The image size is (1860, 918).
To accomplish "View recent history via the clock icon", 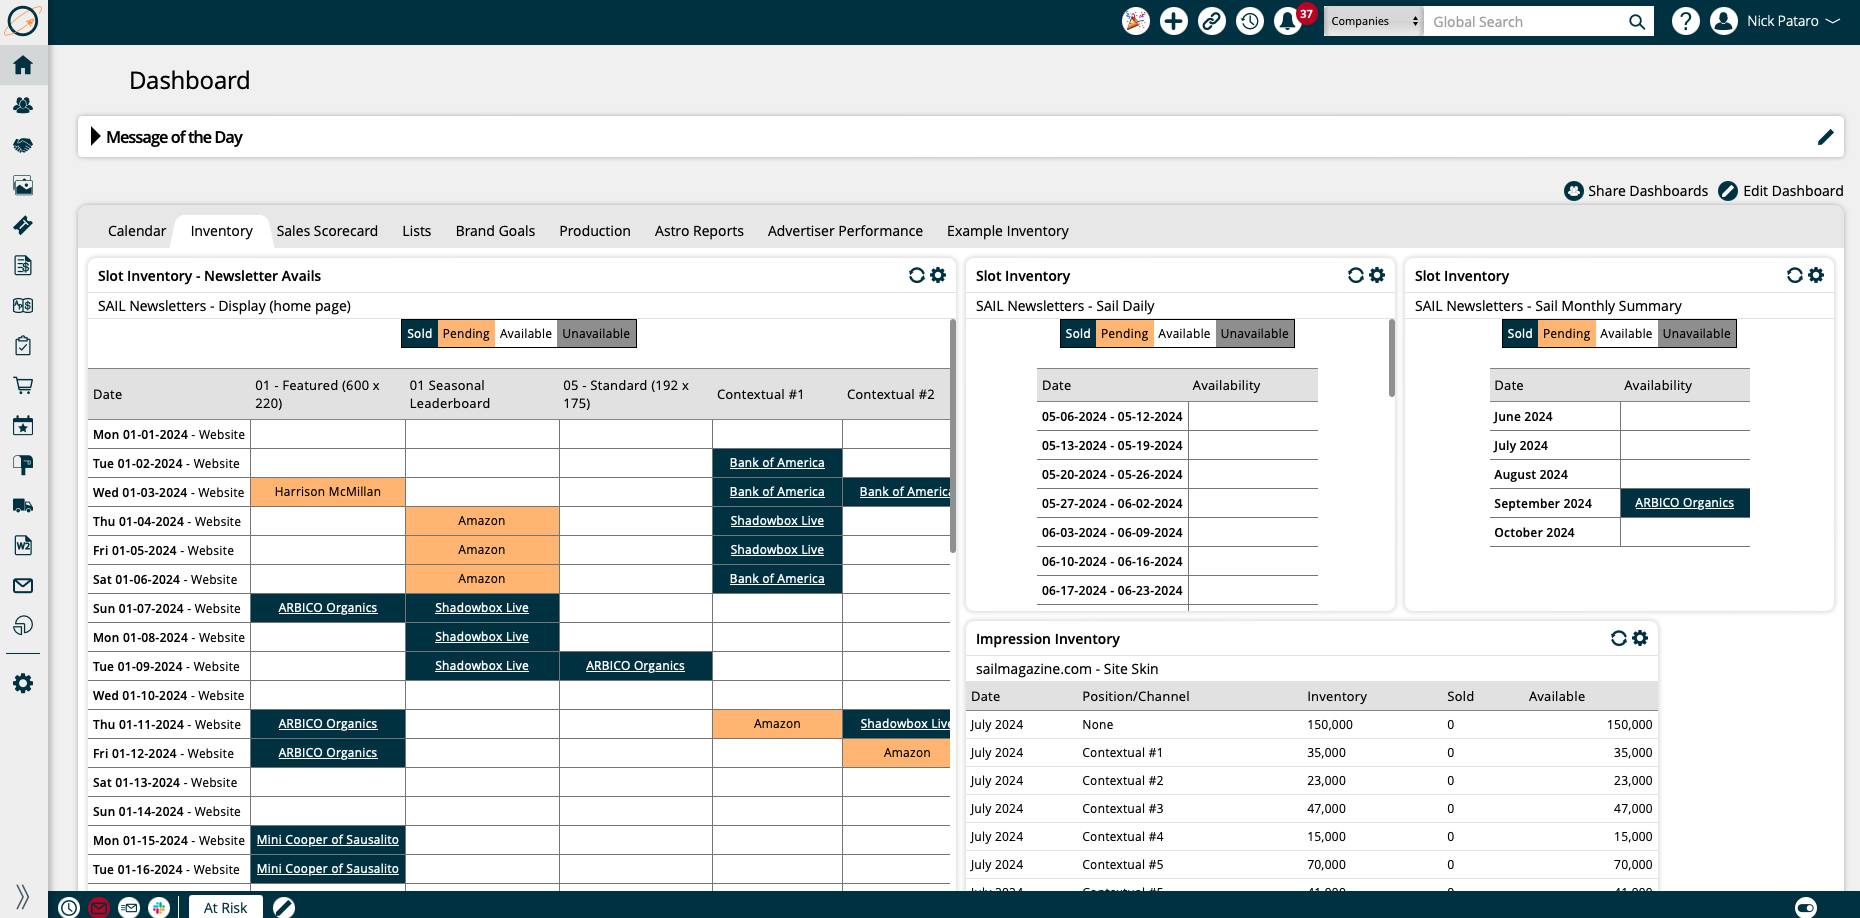I will [x=1250, y=21].
